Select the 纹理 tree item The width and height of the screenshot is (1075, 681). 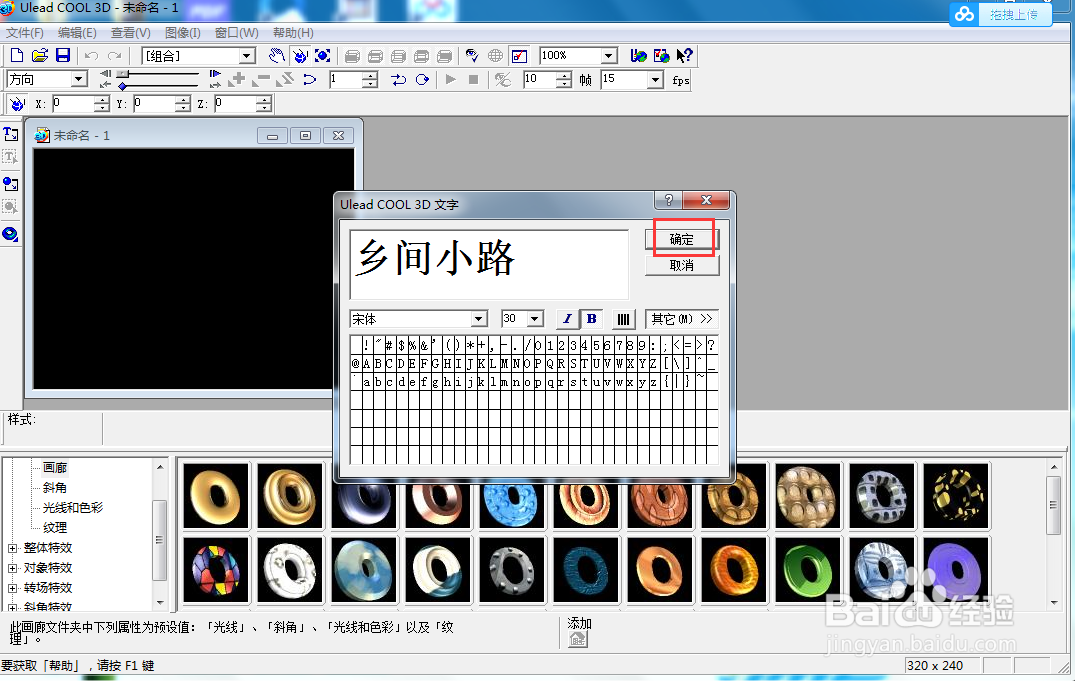point(55,527)
